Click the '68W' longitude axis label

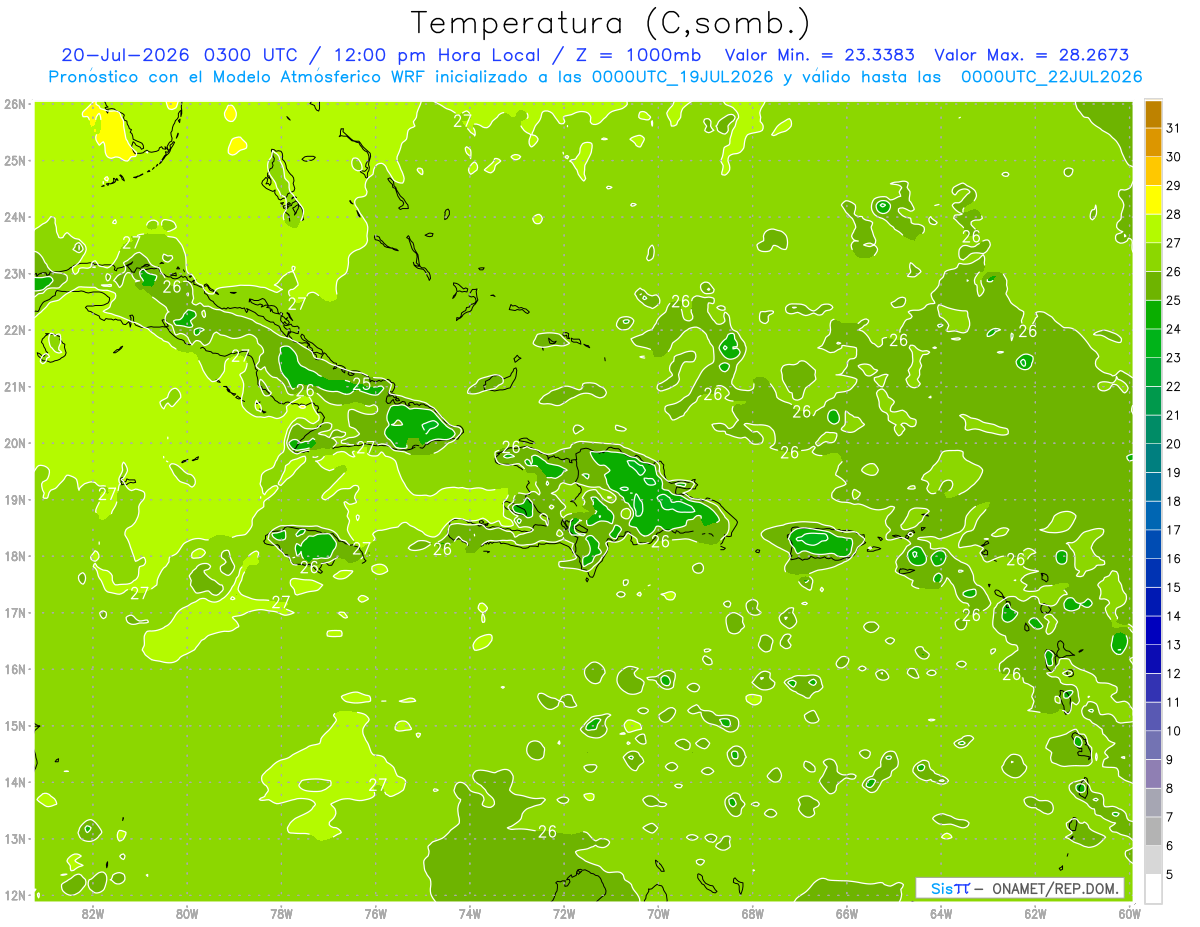coord(752,913)
